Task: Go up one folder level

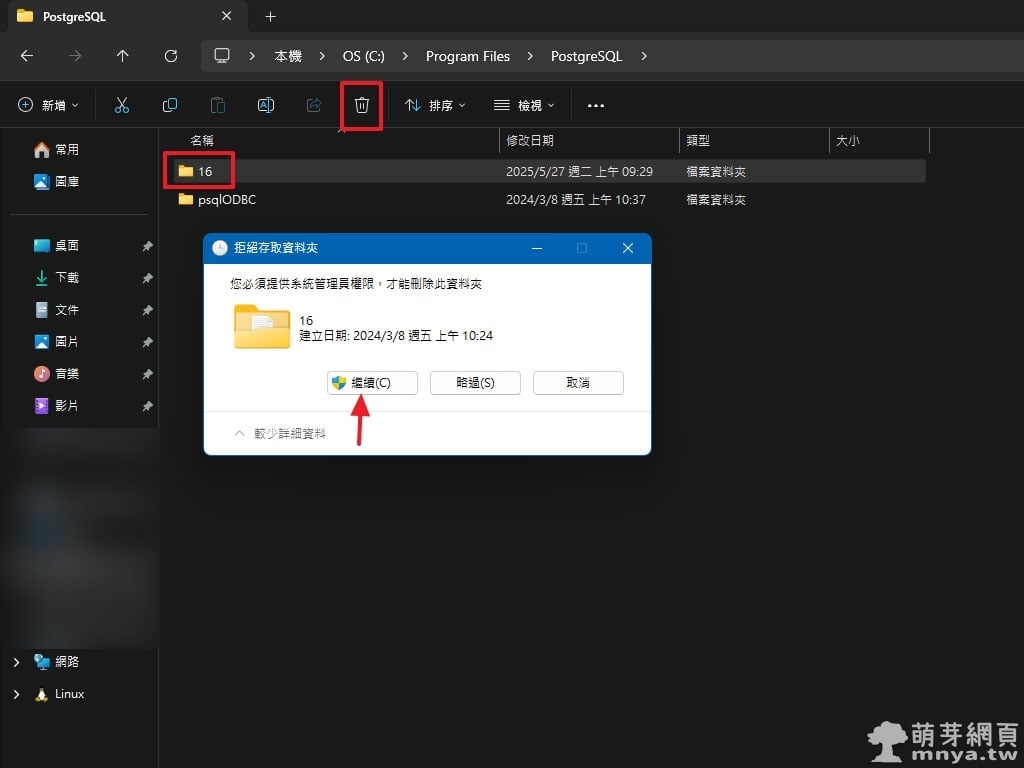Action: [x=123, y=56]
